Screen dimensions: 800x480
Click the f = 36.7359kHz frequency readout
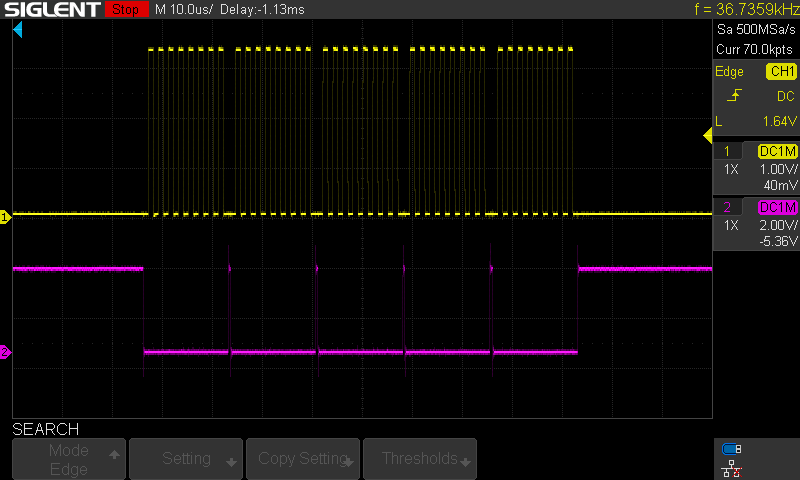(746, 9)
